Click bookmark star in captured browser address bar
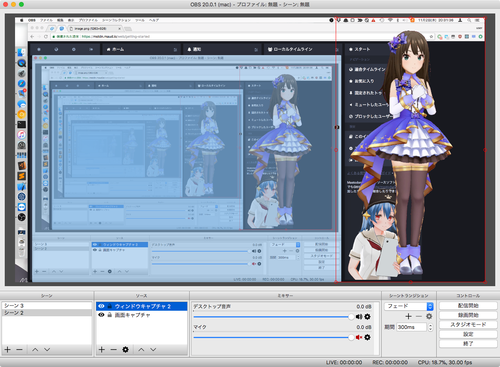 pyautogui.click(x=431, y=36)
